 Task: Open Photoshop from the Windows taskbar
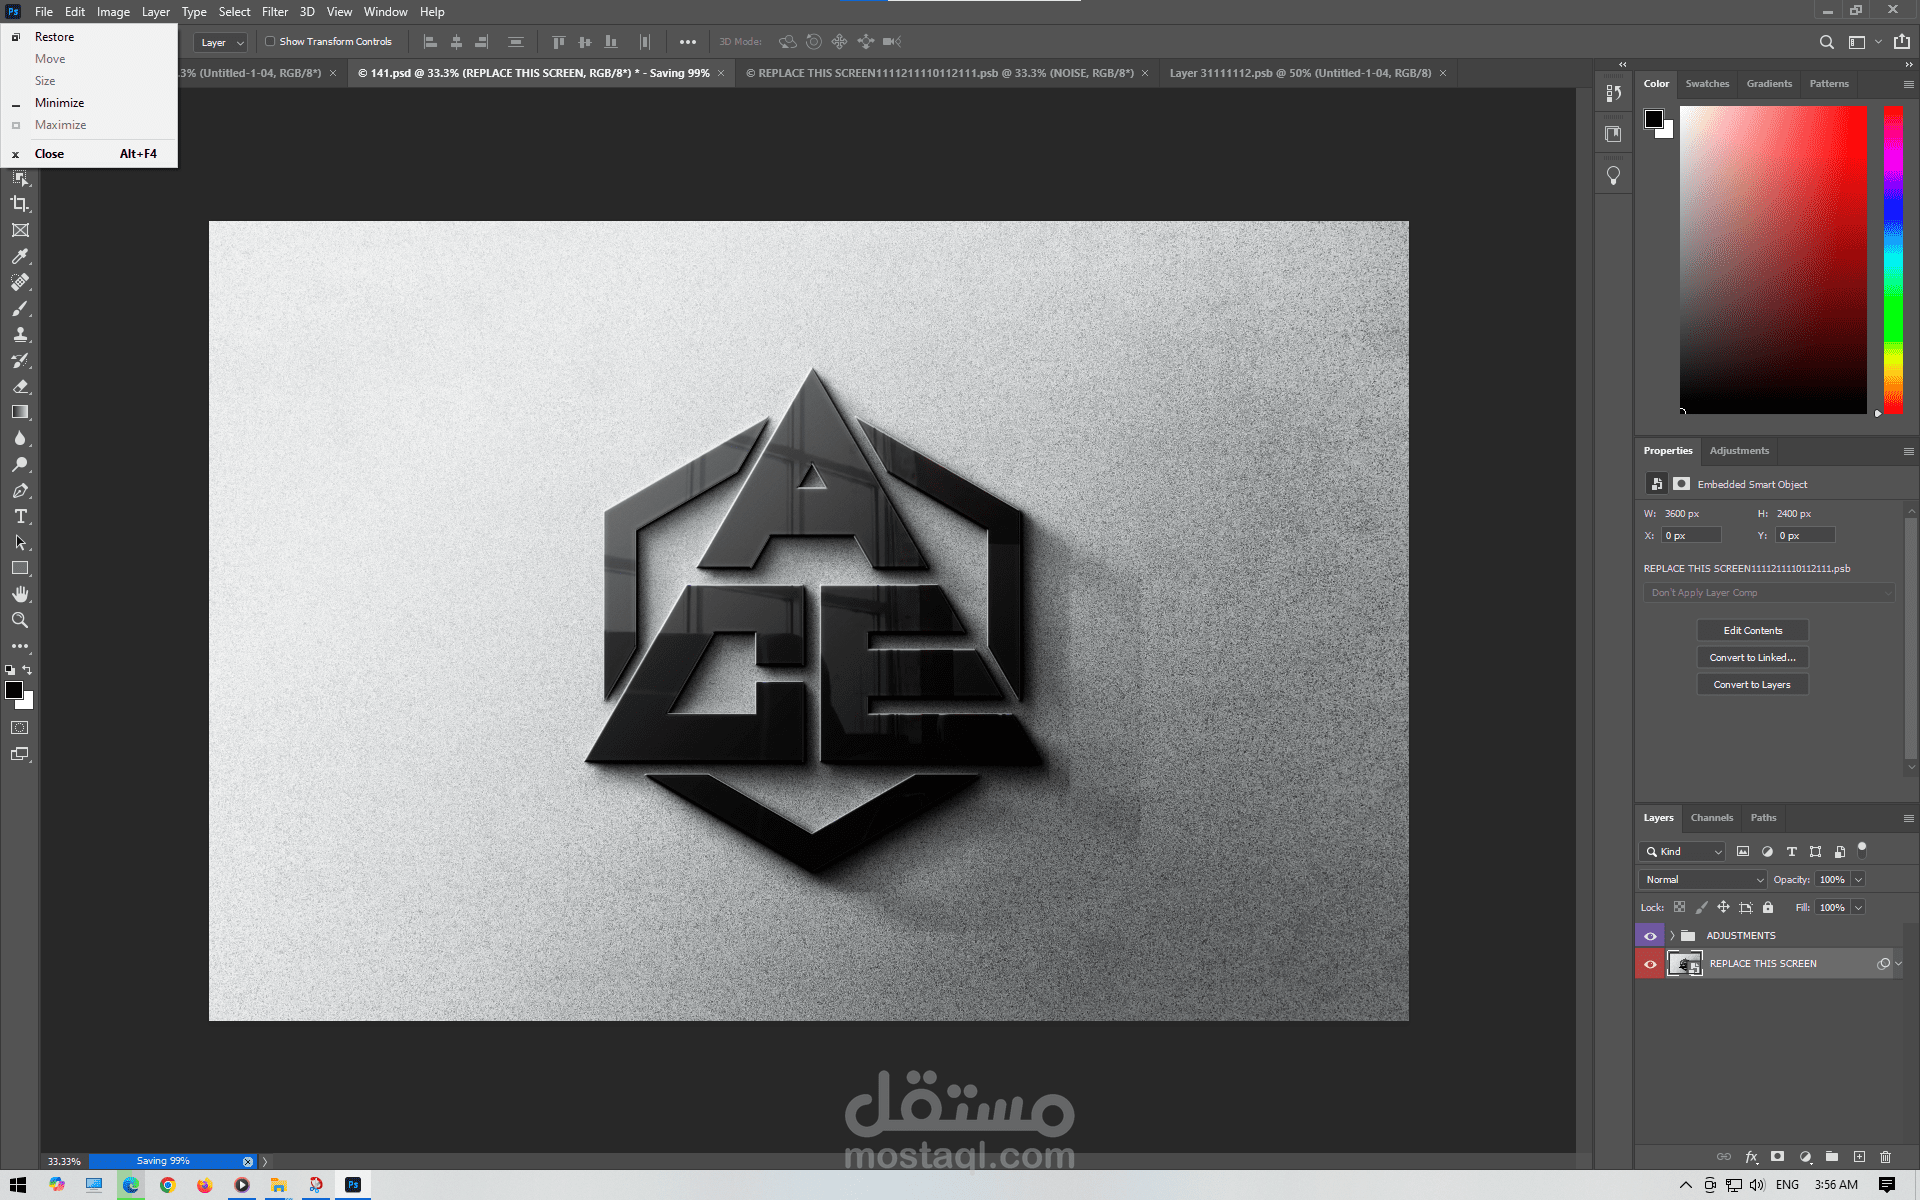[353, 1185]
